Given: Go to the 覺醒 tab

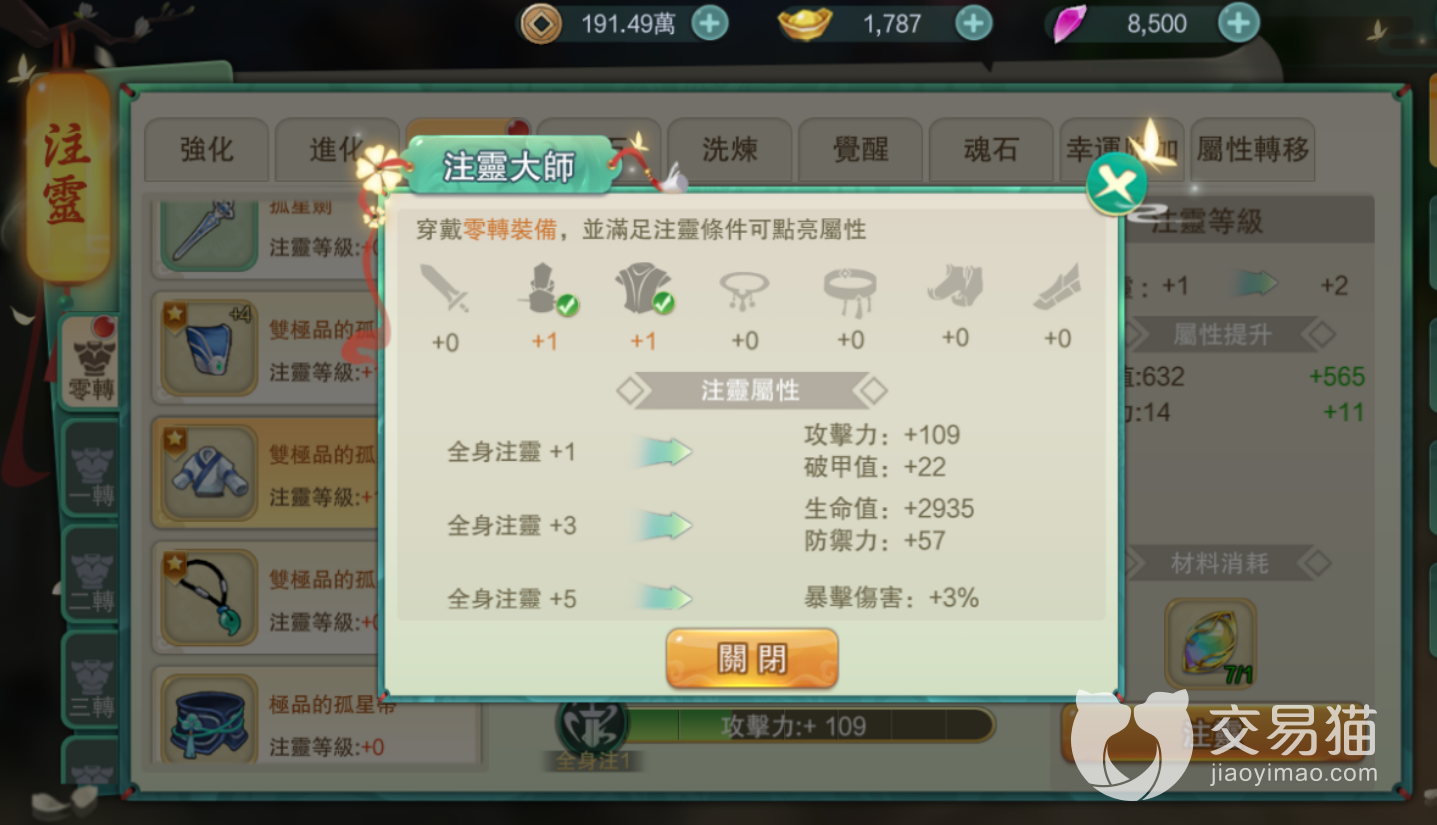Looking at the screenshot, I should [860, 150].
